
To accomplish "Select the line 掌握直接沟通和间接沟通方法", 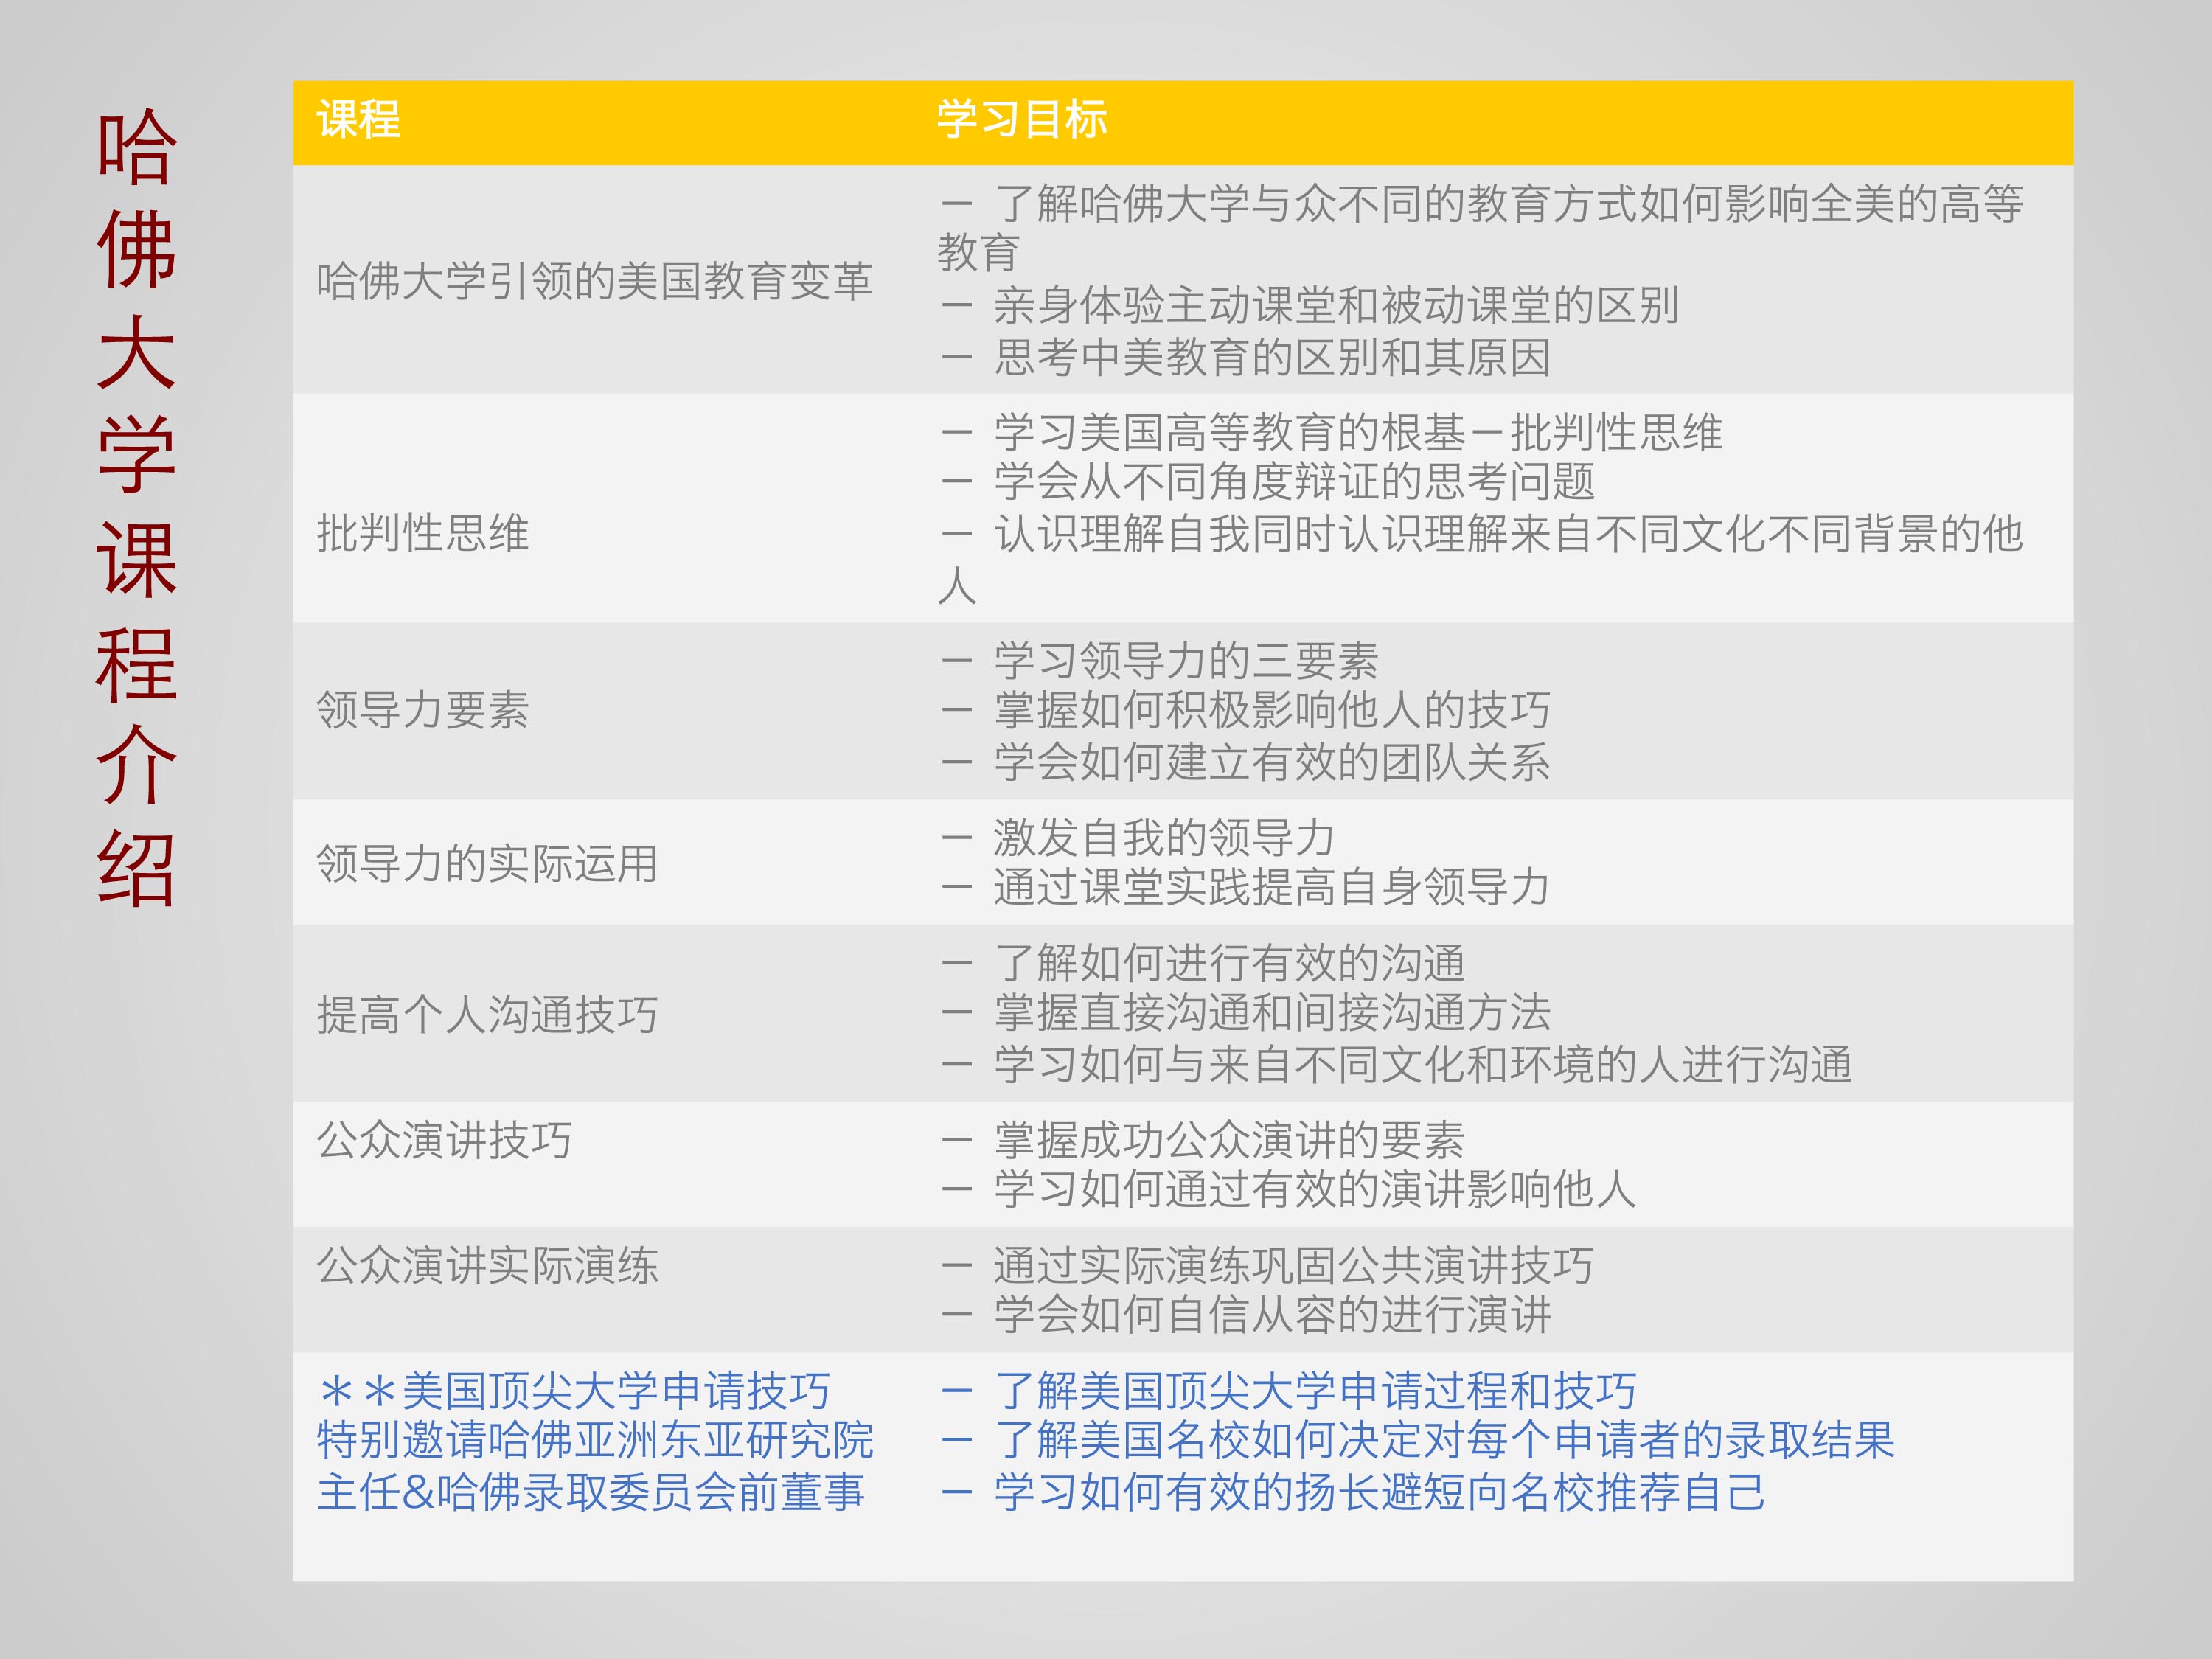I will point(1271,1013).
